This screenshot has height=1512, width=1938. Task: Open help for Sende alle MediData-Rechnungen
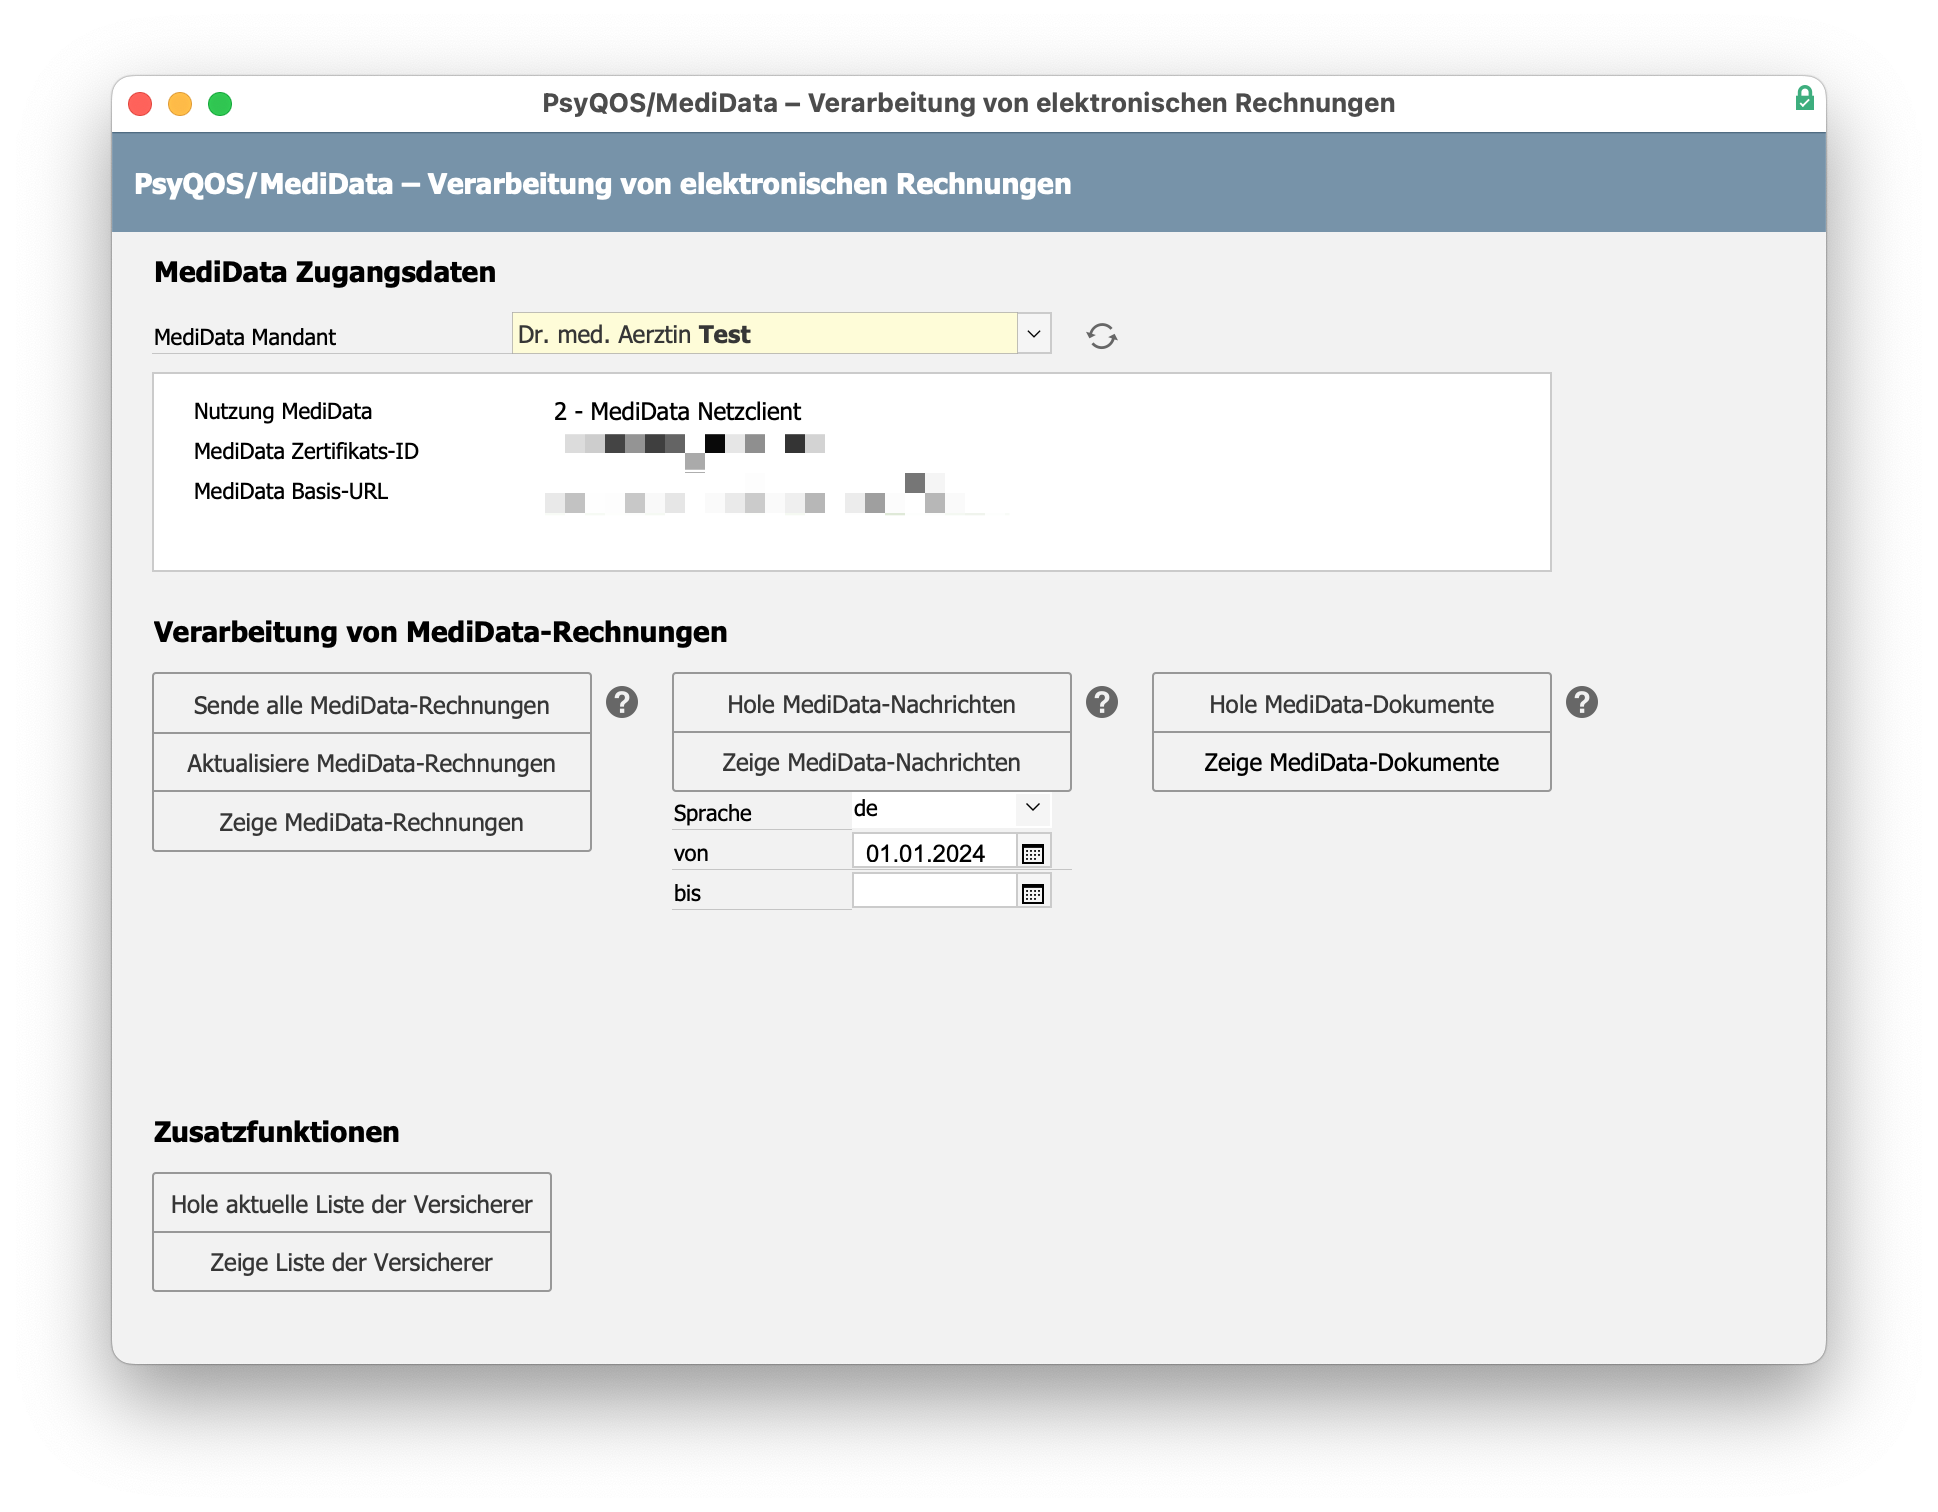622,703
